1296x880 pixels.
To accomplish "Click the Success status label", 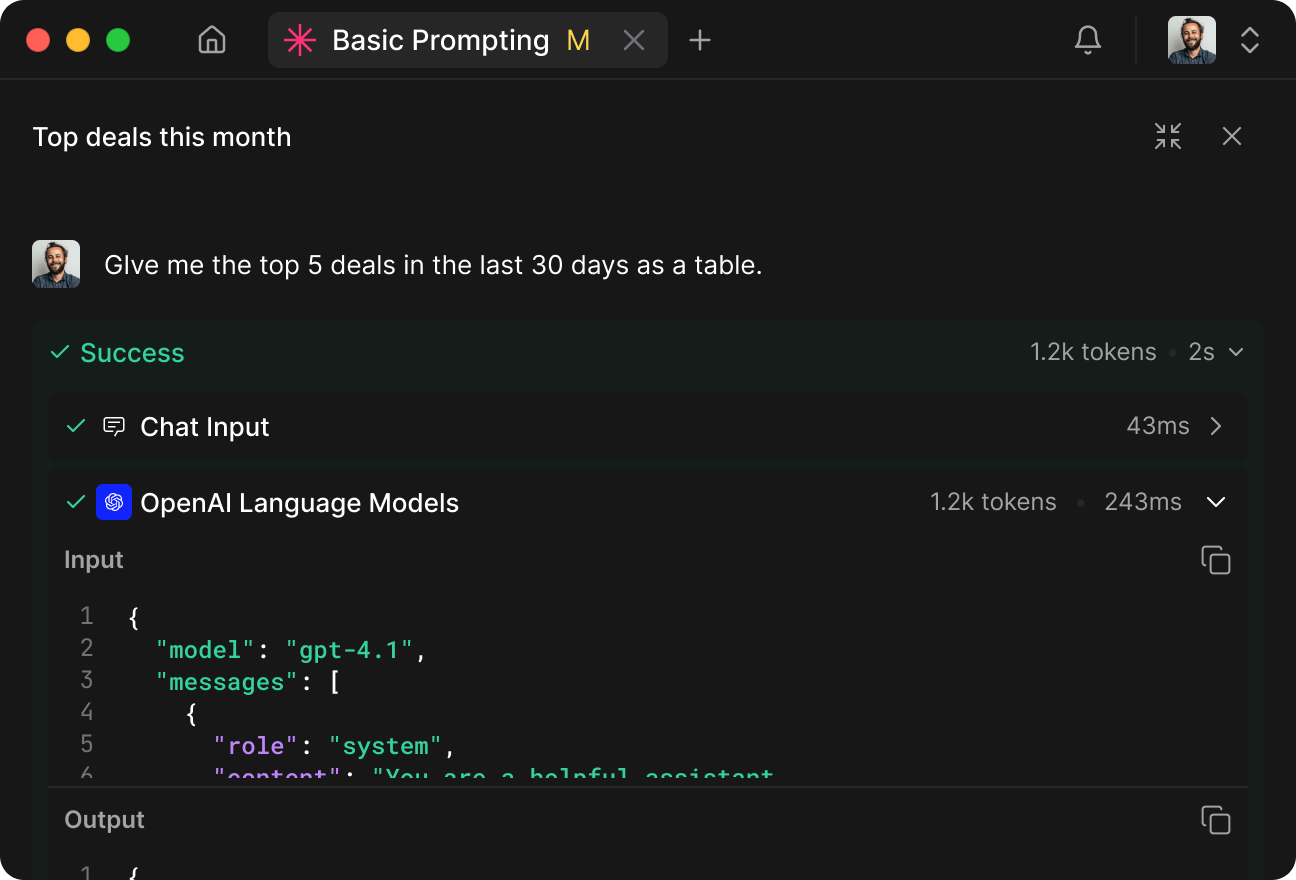I will click(132, 353).
